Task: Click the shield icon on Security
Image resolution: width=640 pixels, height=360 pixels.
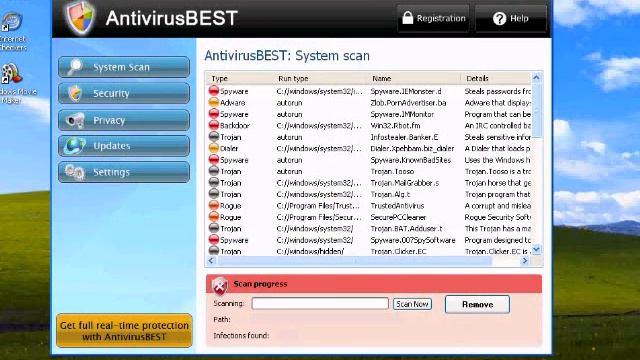Action: 75,93
